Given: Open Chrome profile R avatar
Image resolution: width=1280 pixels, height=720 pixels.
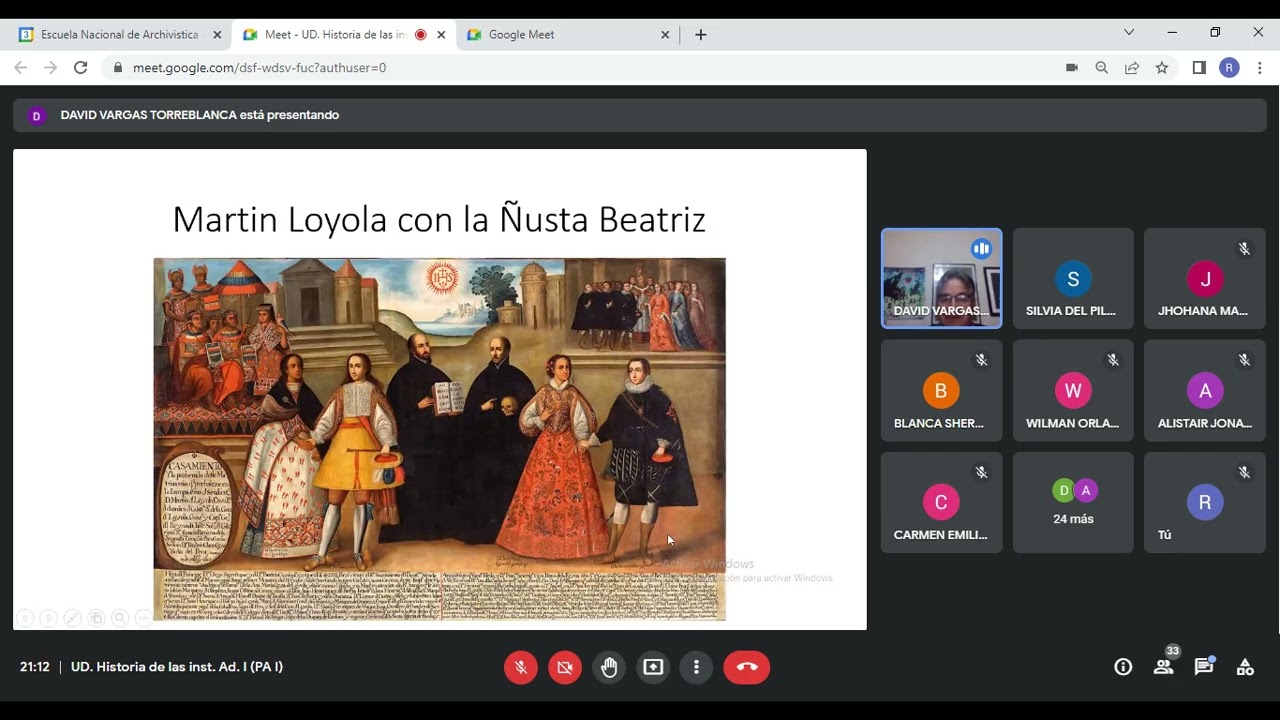Looking at the screenshot, I should click(x=1230, y=68).
